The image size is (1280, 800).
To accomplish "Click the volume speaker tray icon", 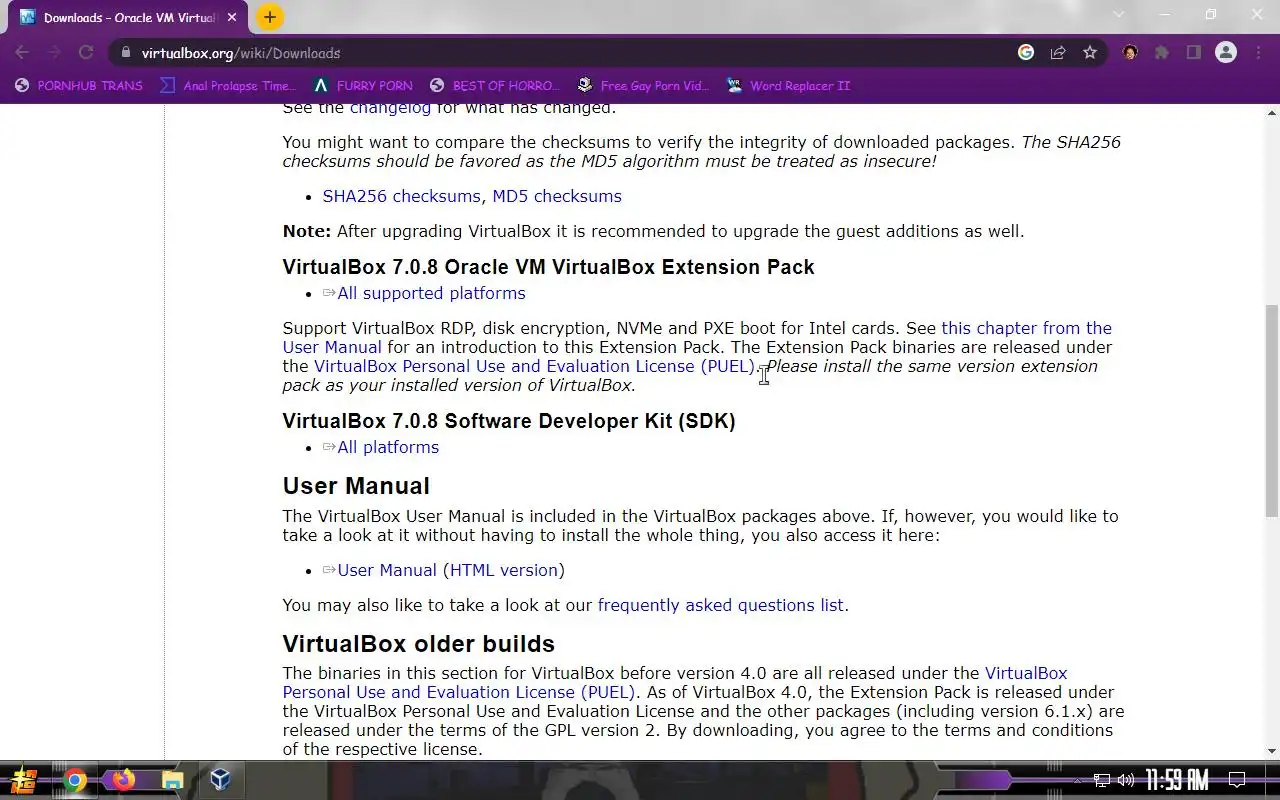I will 1126,780.
